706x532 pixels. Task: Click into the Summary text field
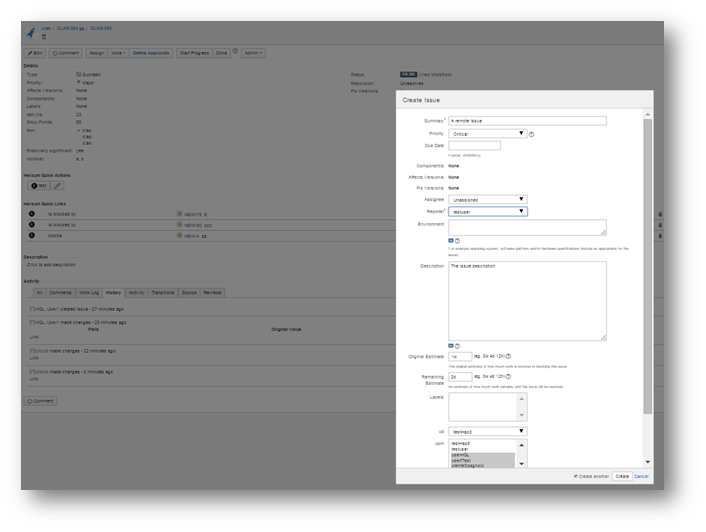click(x=527, y=120)
